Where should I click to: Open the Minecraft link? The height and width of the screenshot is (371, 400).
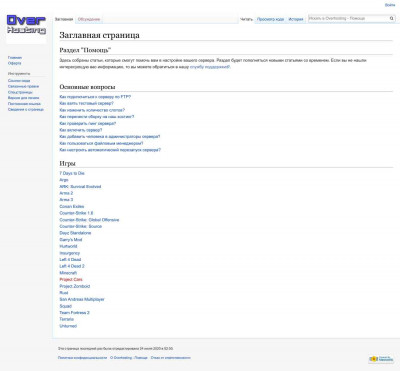pyautogui.click(x=68, y=273)
